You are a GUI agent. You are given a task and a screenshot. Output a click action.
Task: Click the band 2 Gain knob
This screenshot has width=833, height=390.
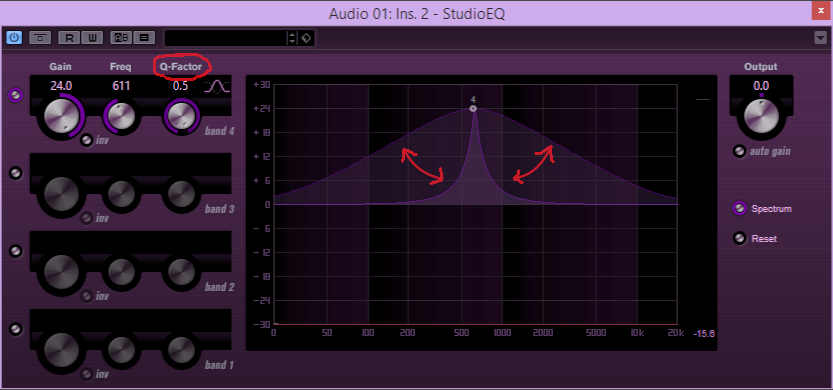(x=61, y=272)
